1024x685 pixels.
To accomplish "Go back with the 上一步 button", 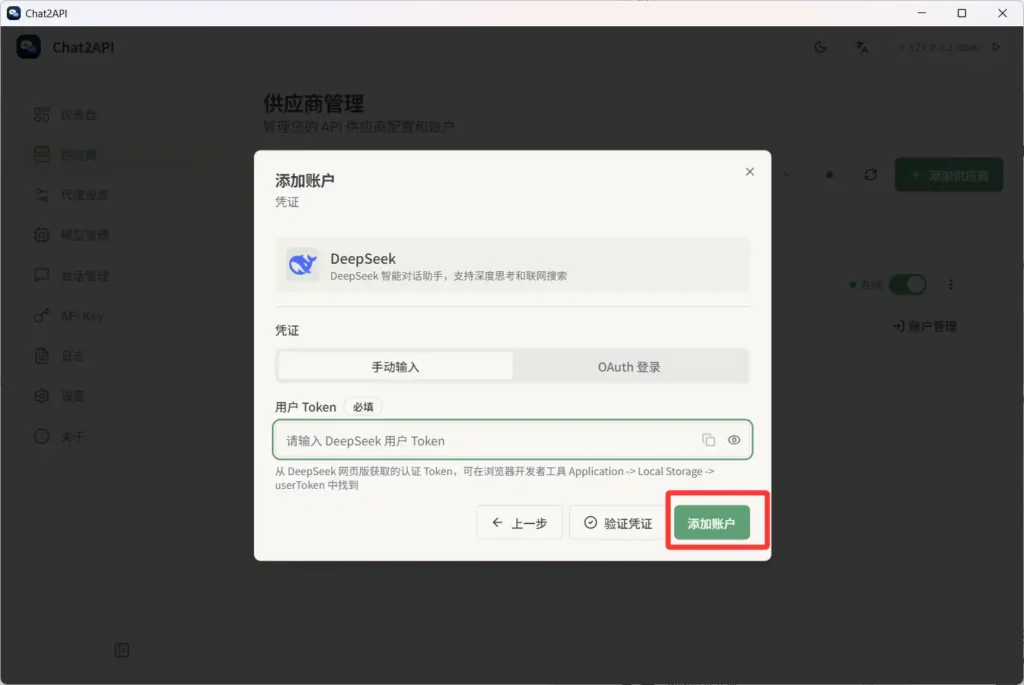I will pos(519,522).
